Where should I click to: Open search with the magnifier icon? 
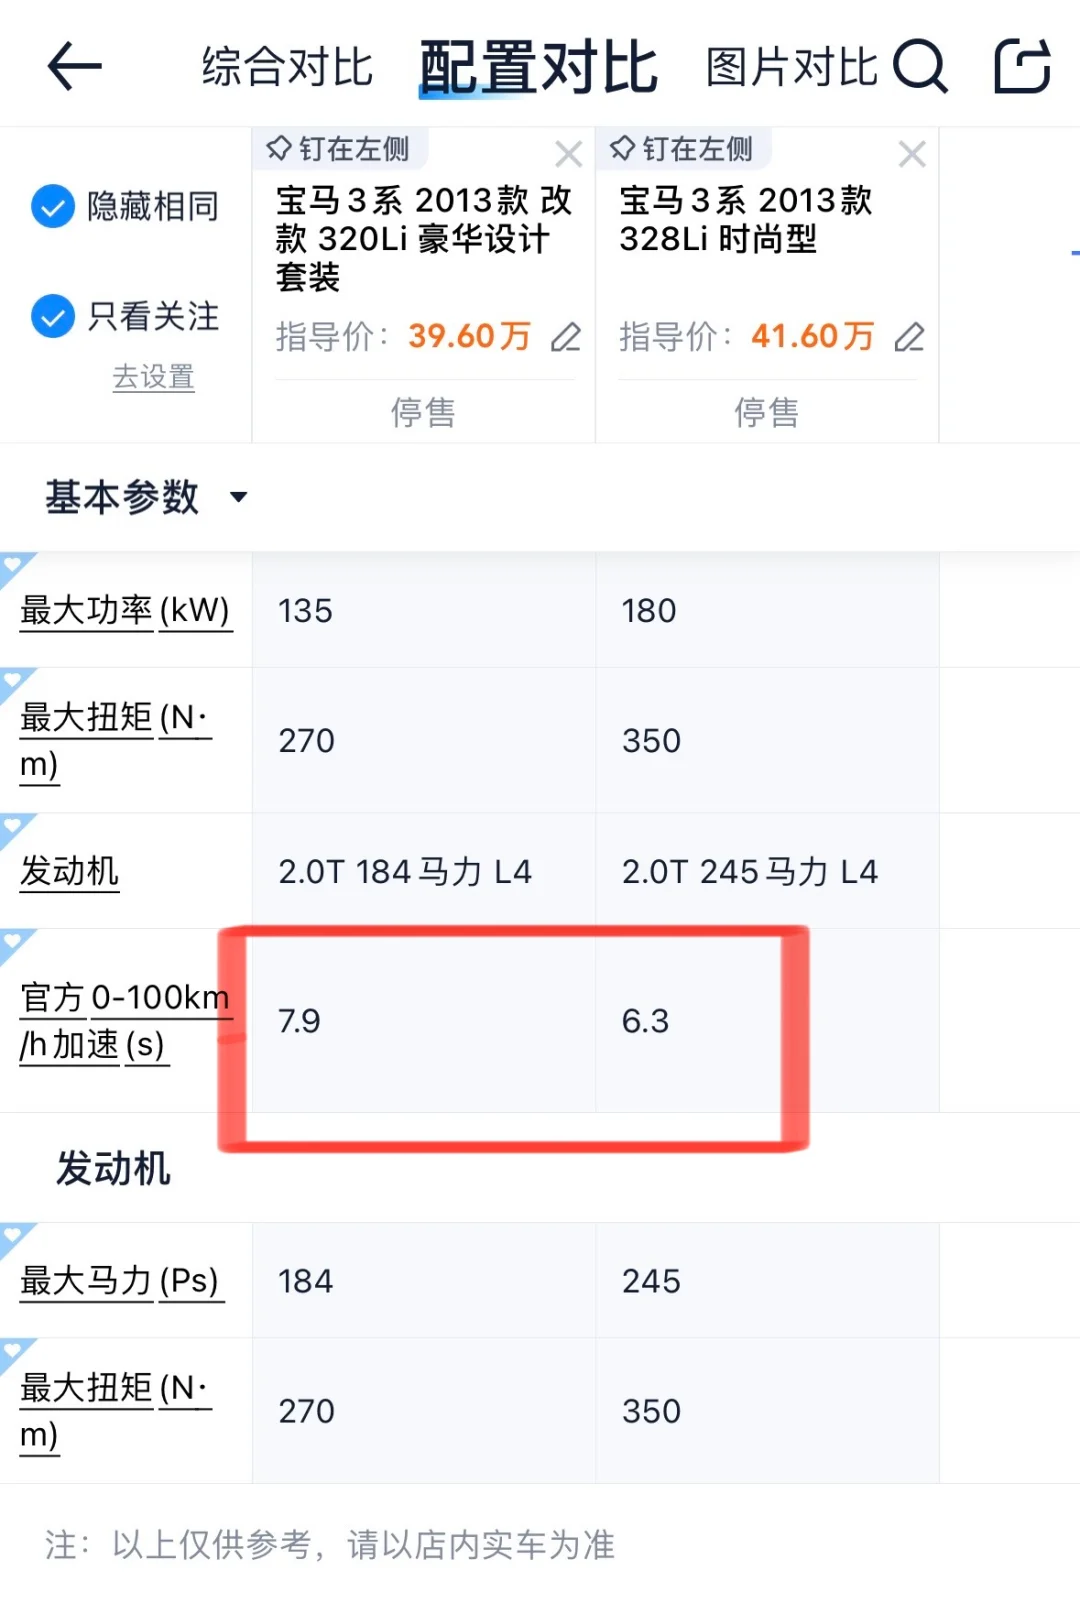pos(920,66)
